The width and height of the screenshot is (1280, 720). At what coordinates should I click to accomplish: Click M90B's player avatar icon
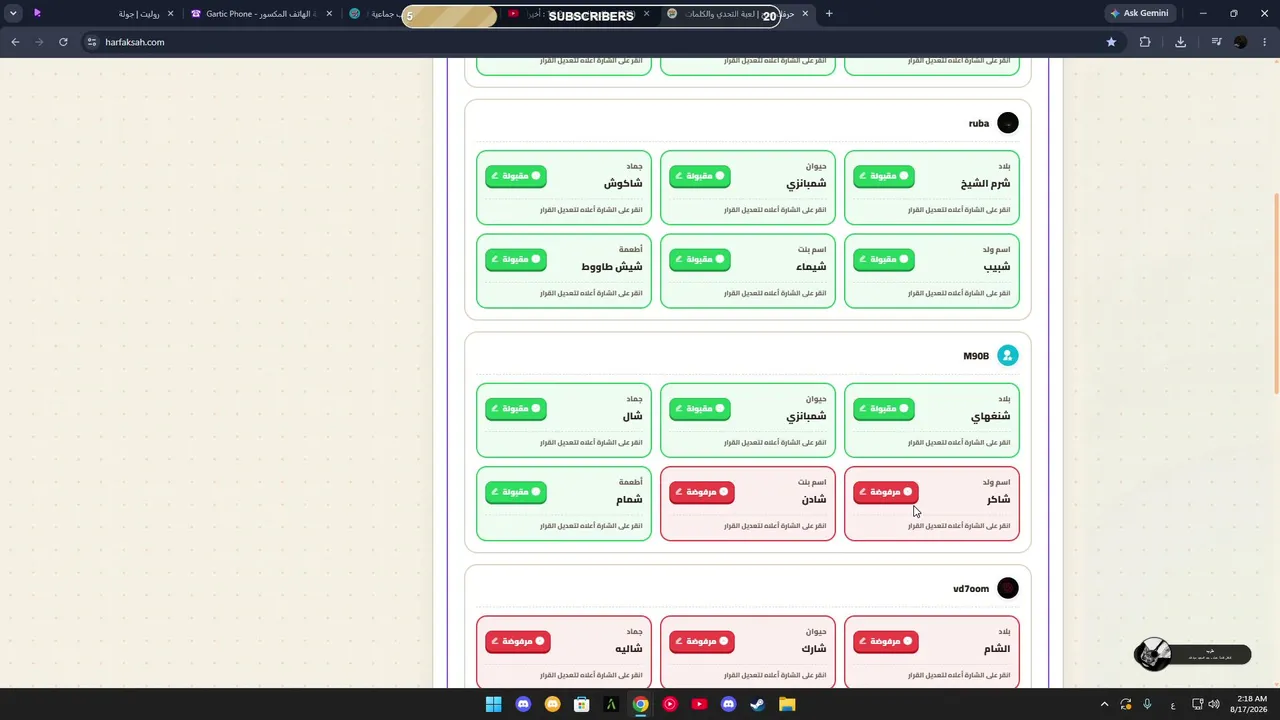click(1008, 355)
